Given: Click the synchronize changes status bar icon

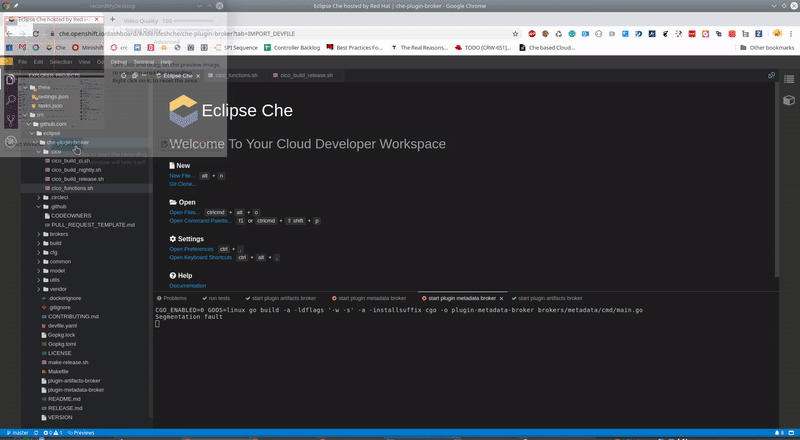Looking at the screenshot, I should point(36,433).
